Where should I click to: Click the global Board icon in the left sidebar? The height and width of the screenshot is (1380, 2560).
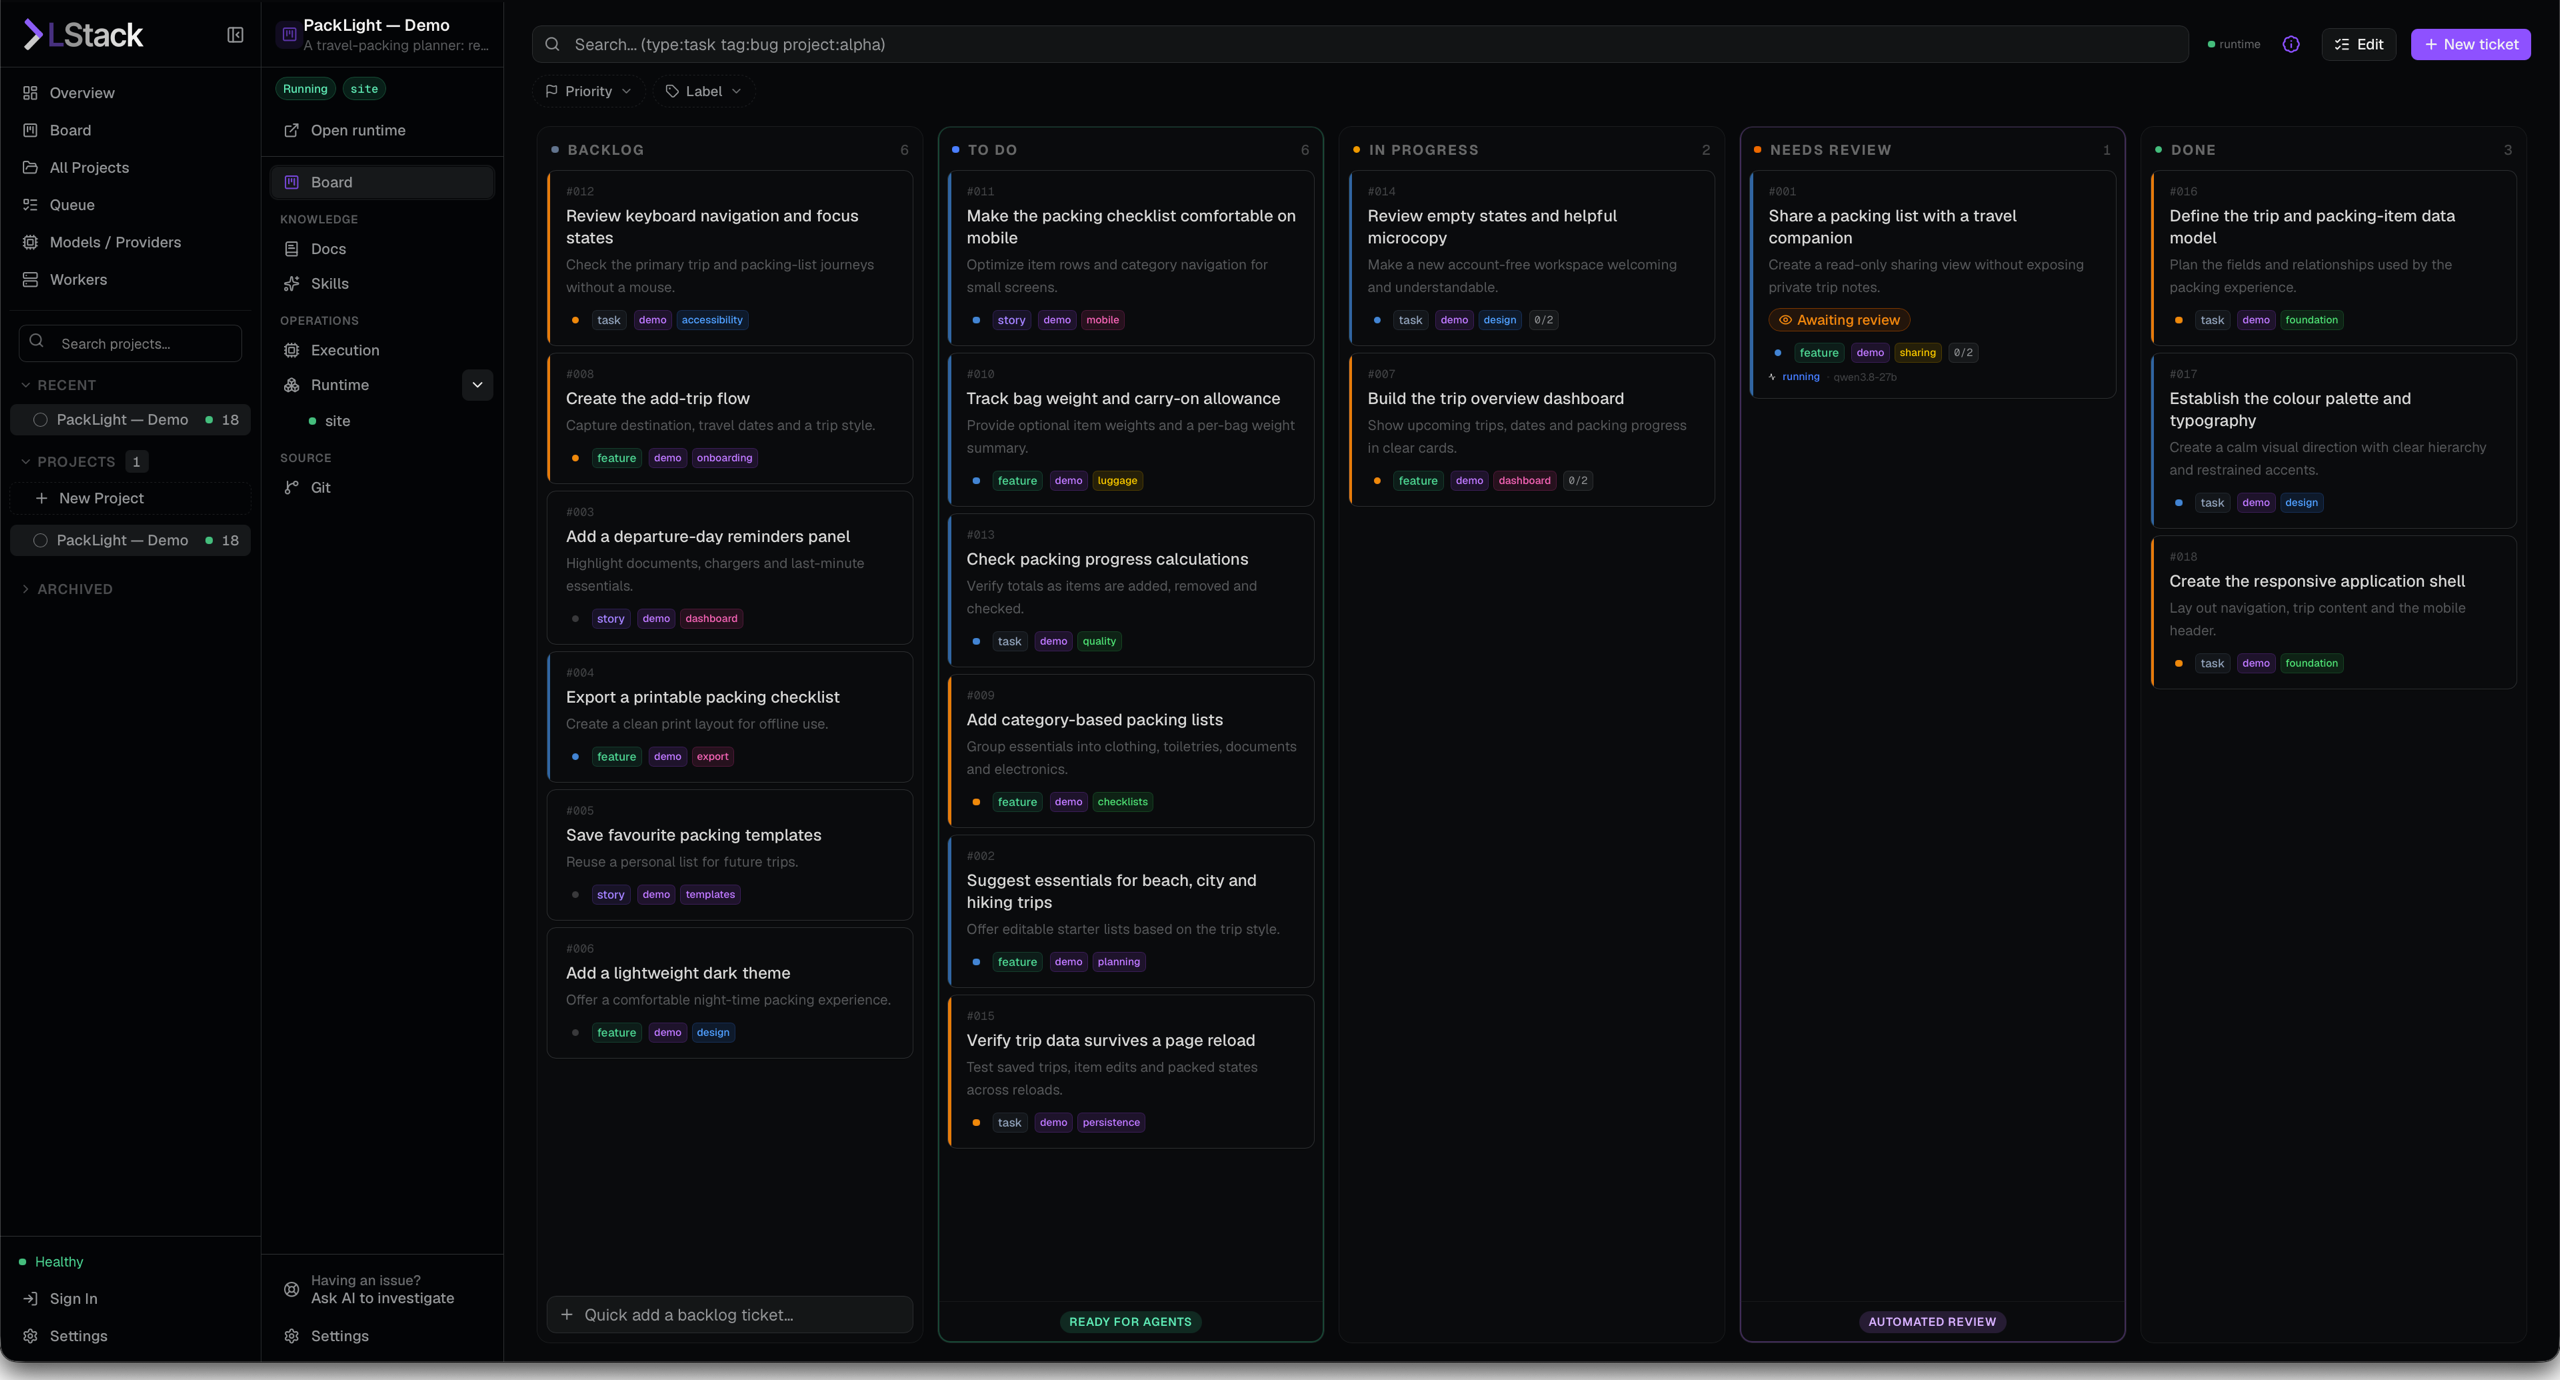(x=31, y=131)
